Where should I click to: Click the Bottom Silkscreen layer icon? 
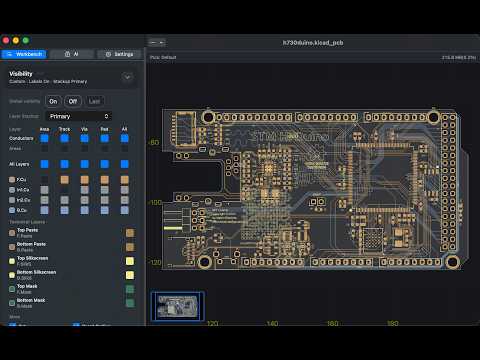(x=12, y=275)
